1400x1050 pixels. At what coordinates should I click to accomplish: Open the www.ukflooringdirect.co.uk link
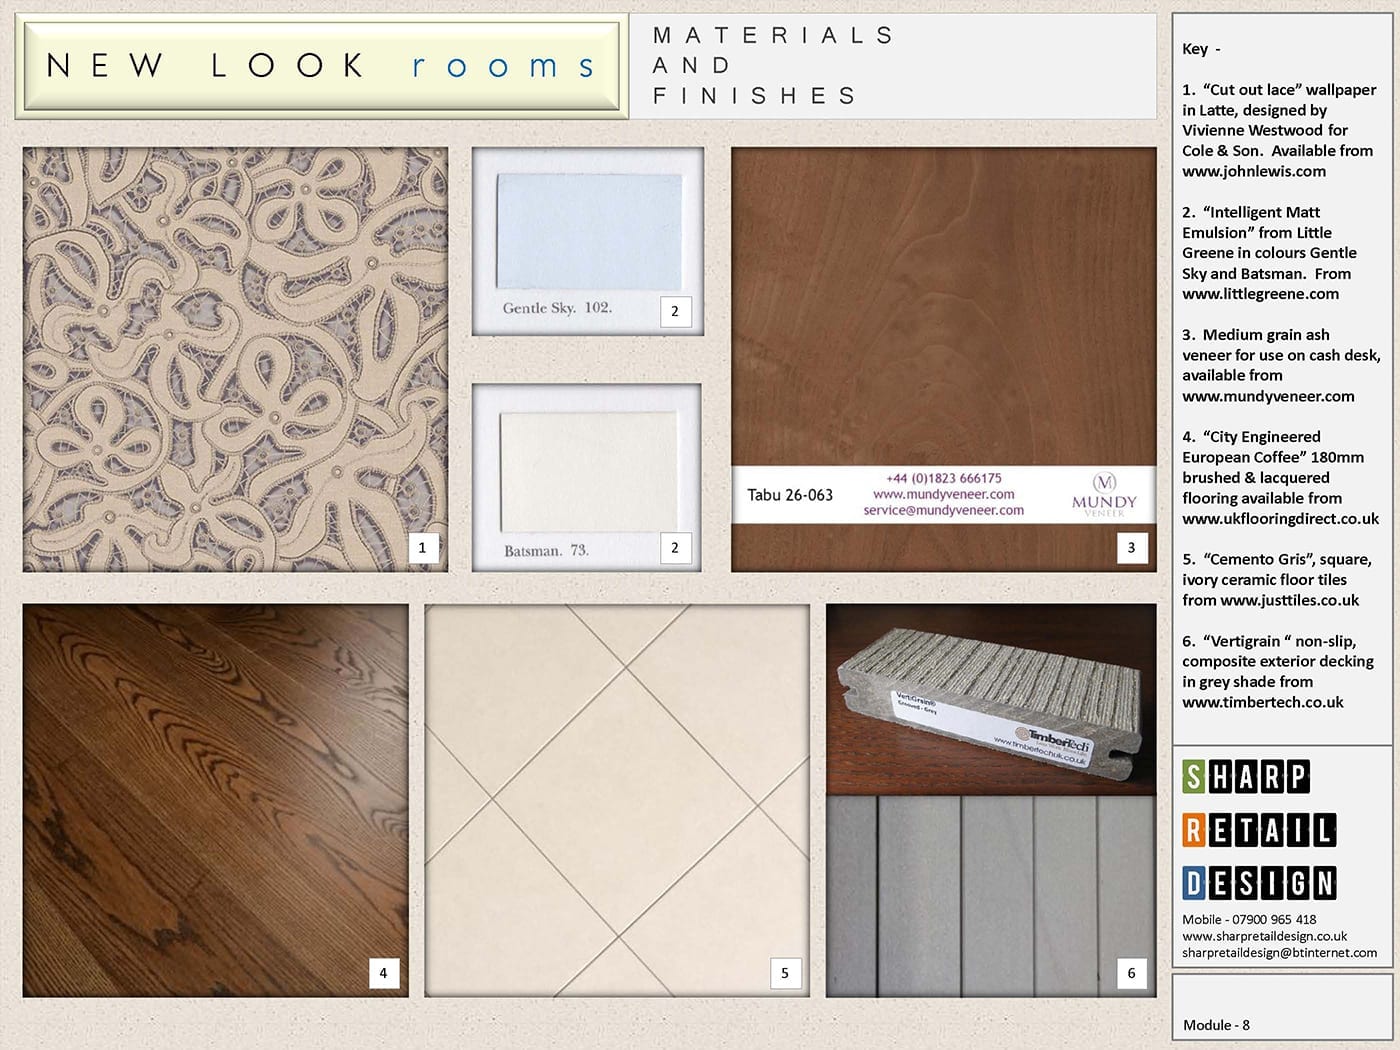1280,519
